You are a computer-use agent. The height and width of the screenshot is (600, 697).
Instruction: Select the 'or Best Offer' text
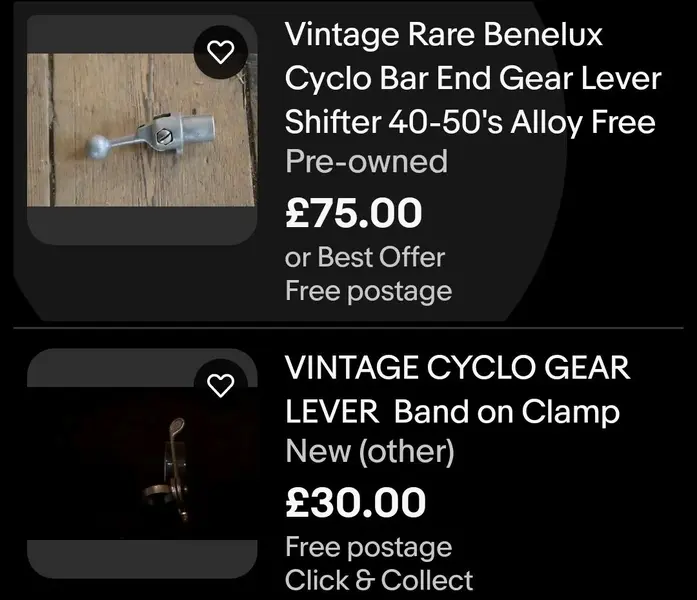(x=365, y=257)
